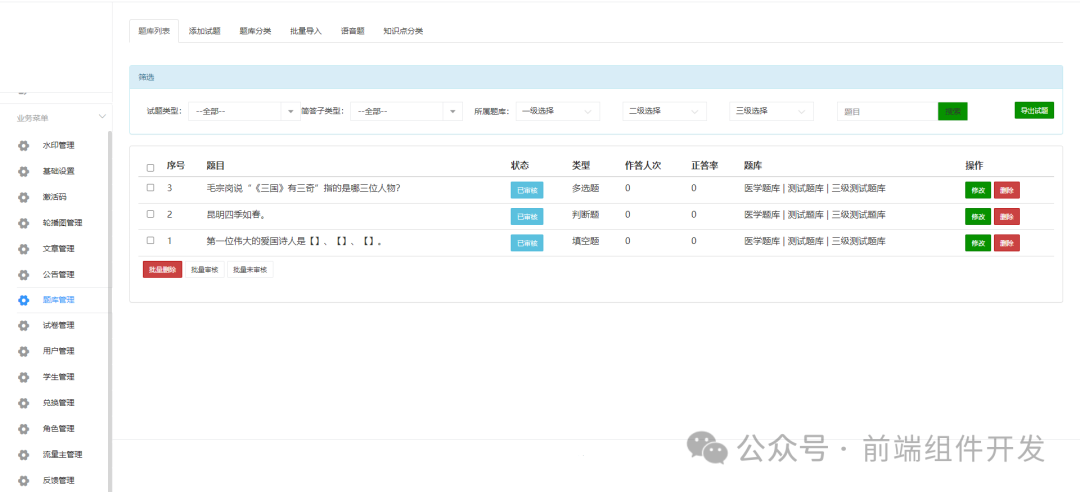Check the box for question row 1
Viewport: 1080px width, 492px height.
coord(150,240)
